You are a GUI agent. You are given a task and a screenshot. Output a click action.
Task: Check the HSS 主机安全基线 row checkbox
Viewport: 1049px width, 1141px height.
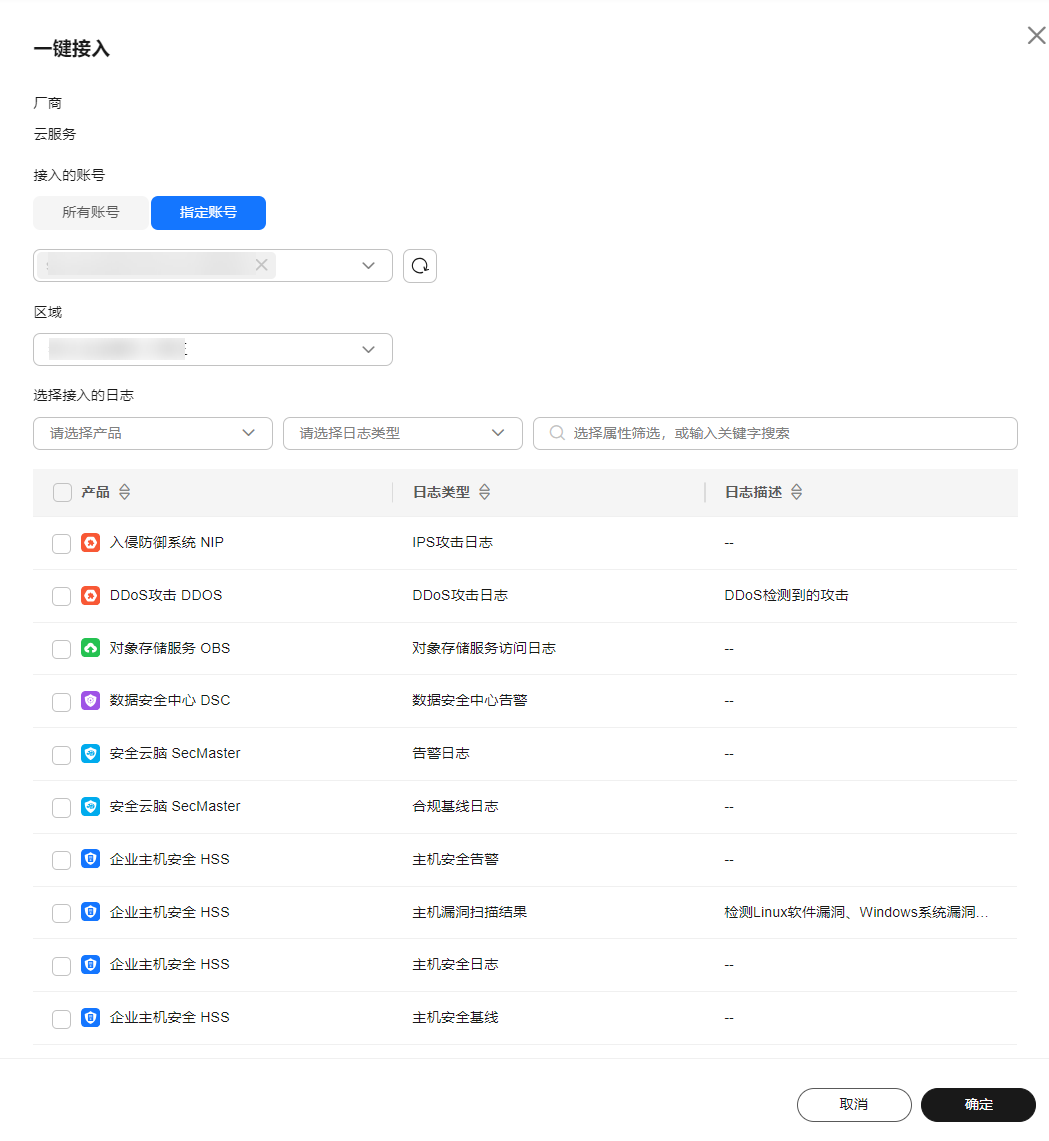tap(61, 1019)
